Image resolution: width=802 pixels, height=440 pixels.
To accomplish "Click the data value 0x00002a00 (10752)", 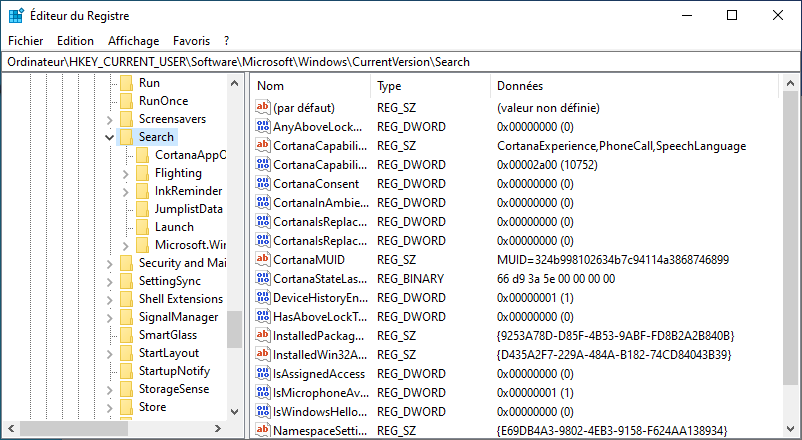I will click(x=547, y=165).
